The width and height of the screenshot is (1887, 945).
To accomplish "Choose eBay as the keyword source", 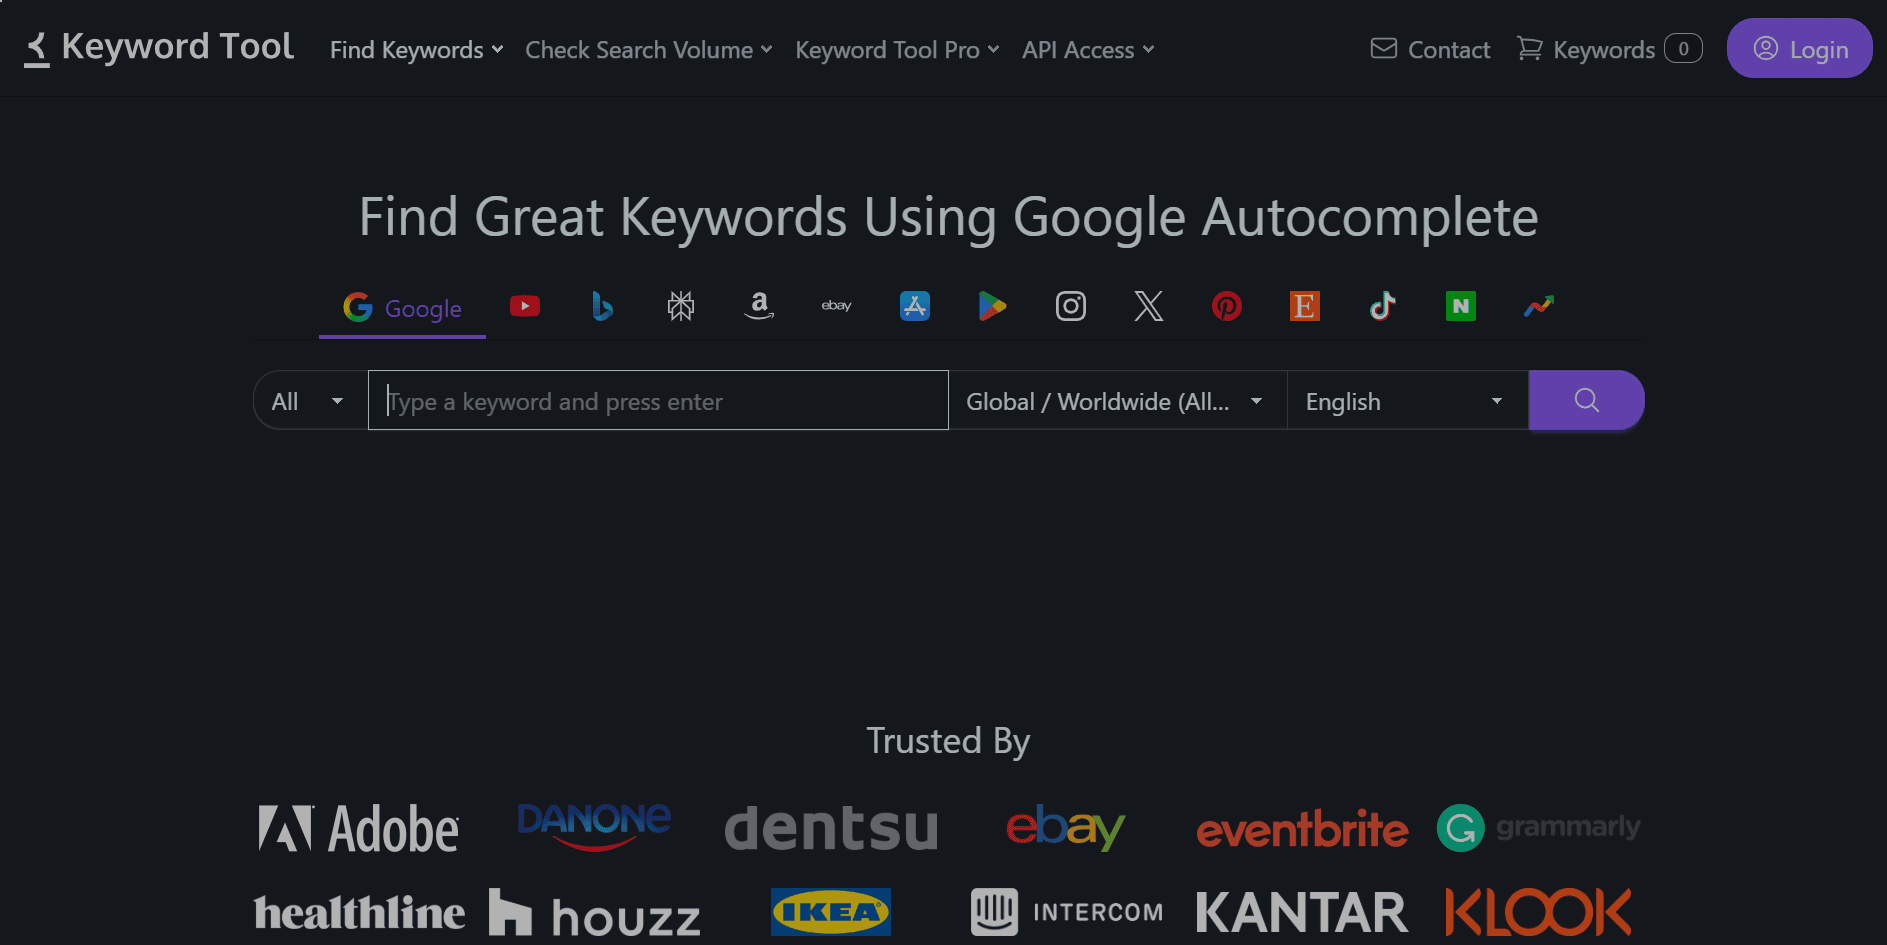I will [836, 306].
